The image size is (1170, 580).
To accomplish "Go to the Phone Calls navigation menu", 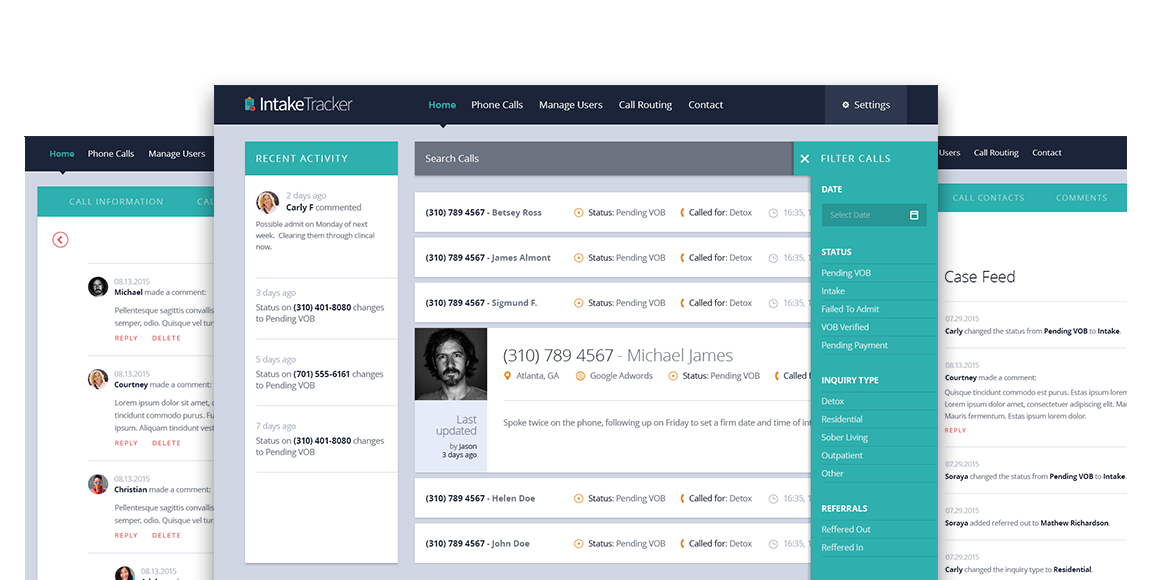I will tap(496, 104).
